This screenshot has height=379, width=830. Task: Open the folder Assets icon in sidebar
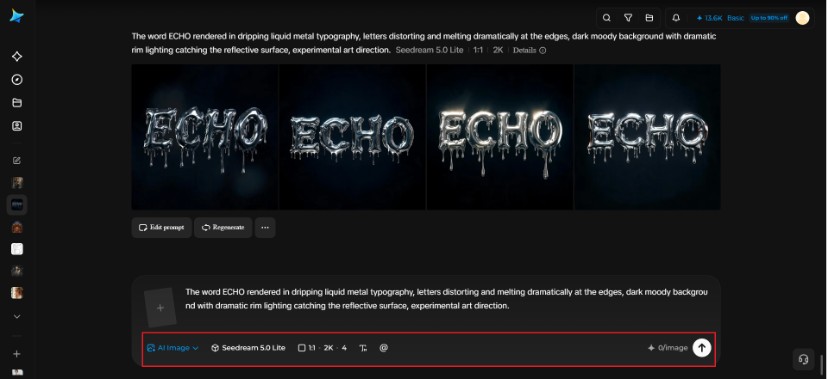17,103
